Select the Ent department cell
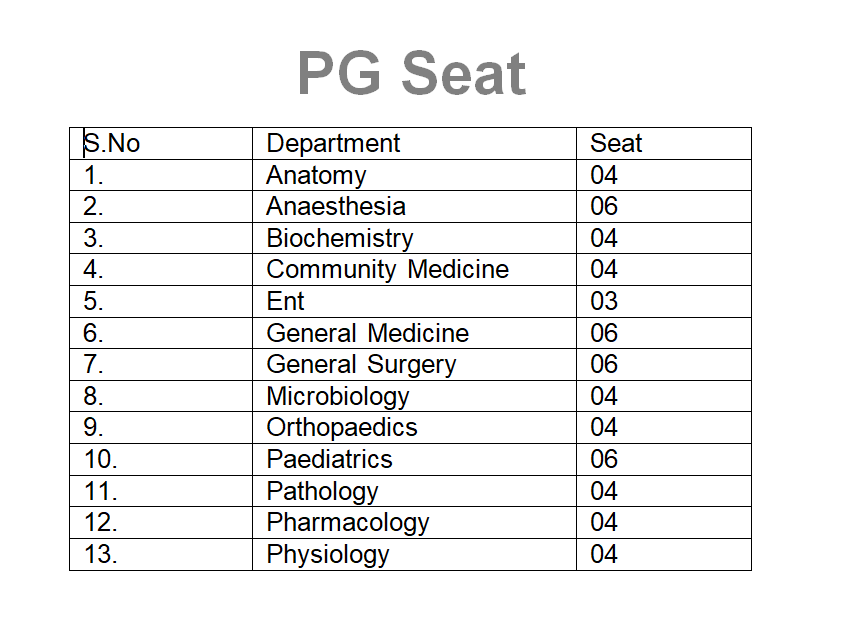This screenshot has width=843, height=636. click(x=285, y=302)
